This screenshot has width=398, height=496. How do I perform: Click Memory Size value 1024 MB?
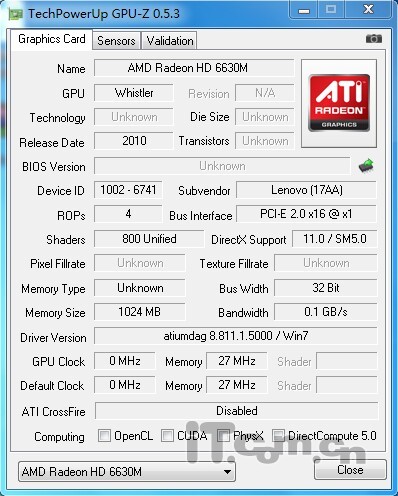point(140,312)
